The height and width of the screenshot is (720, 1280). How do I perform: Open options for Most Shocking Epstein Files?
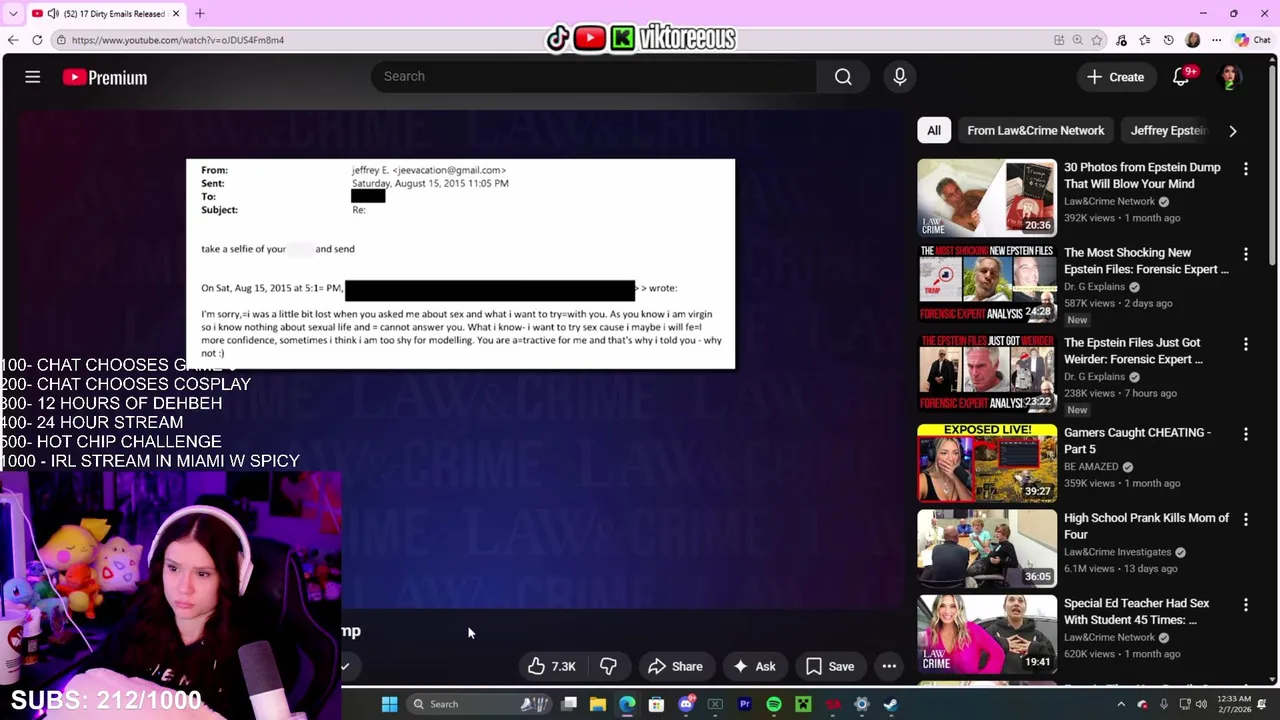click(1245, 254)
